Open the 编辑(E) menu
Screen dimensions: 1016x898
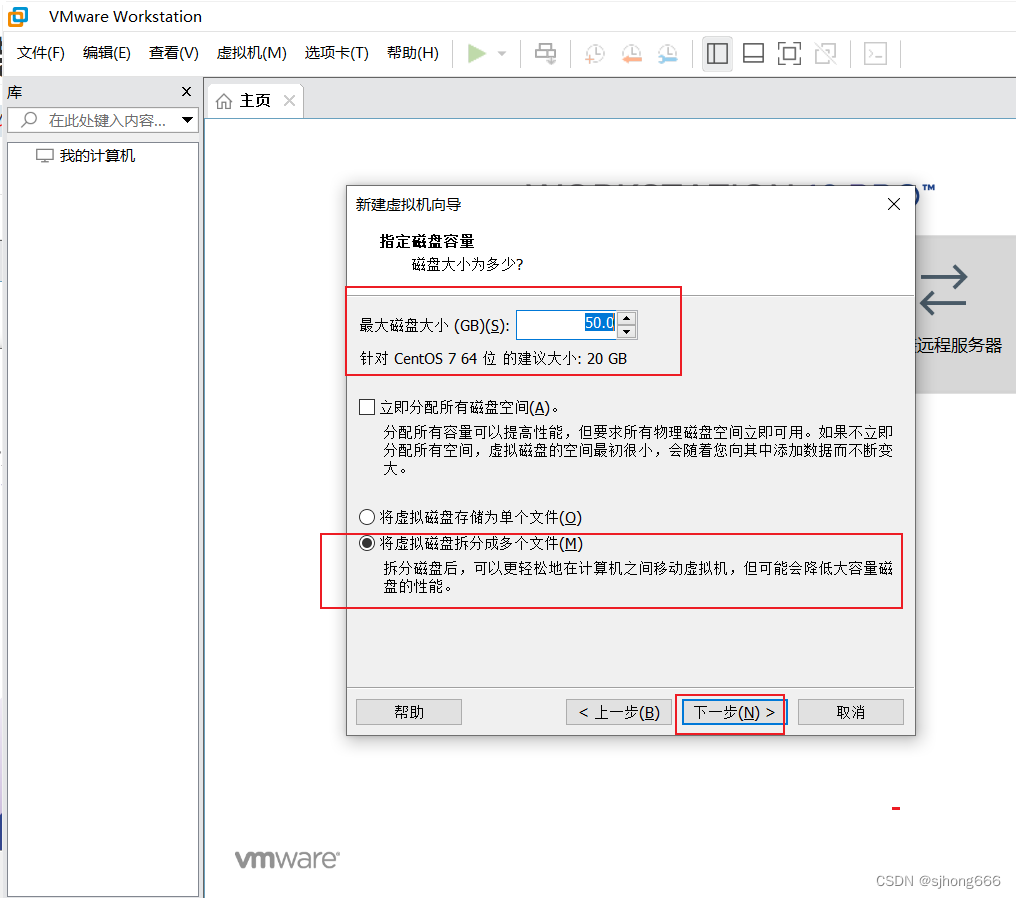(x=107, y=53)
